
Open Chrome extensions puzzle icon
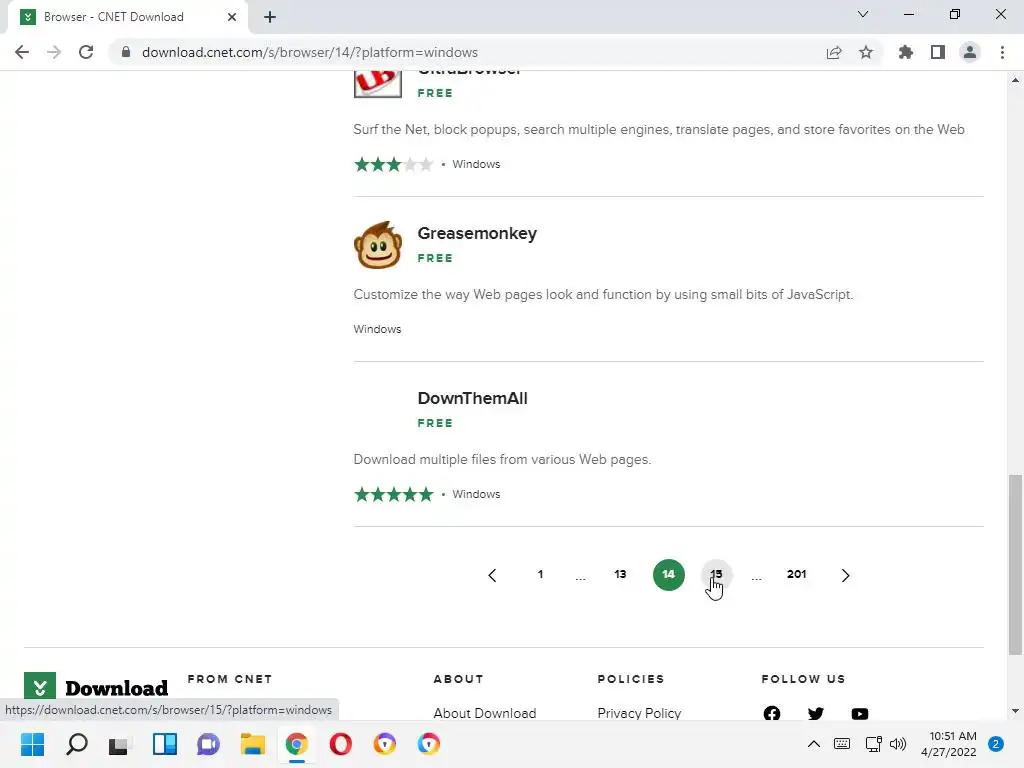(x=906, y=52)
